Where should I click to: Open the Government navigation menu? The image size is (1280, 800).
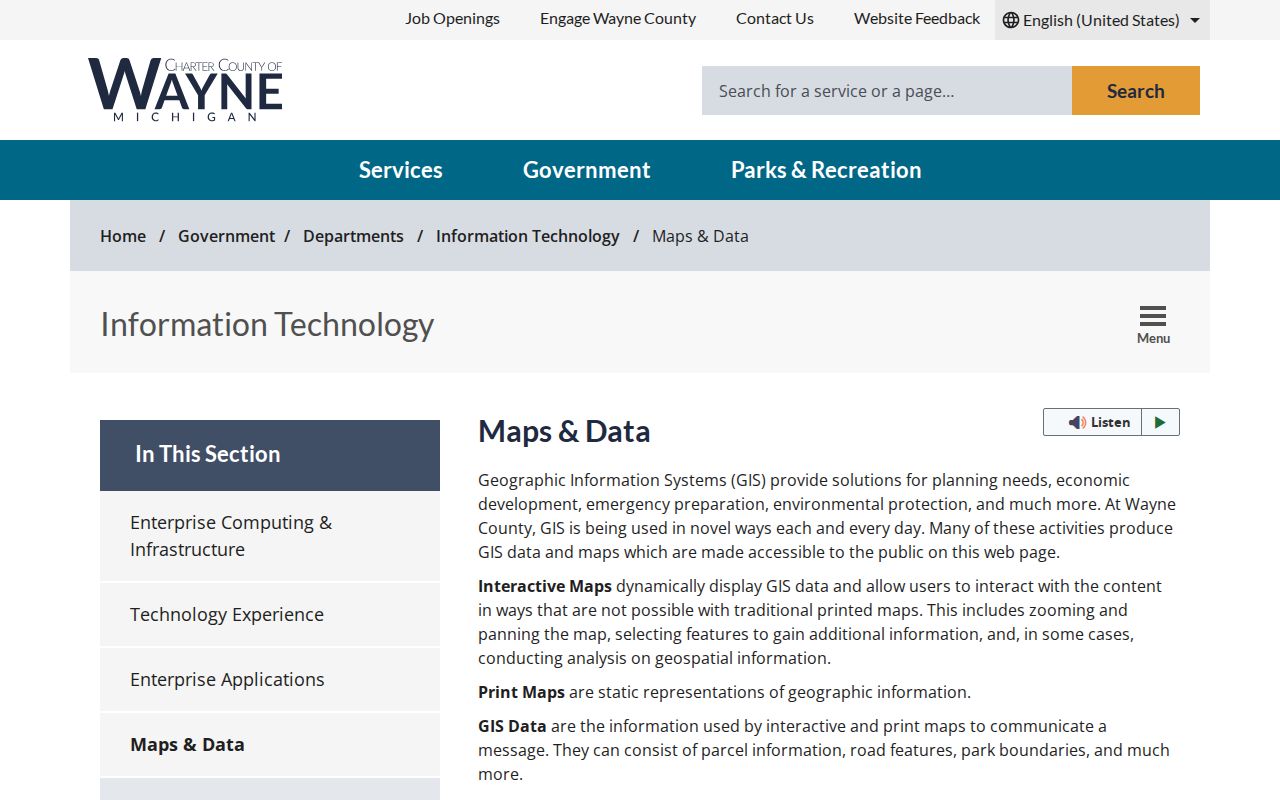587,170
